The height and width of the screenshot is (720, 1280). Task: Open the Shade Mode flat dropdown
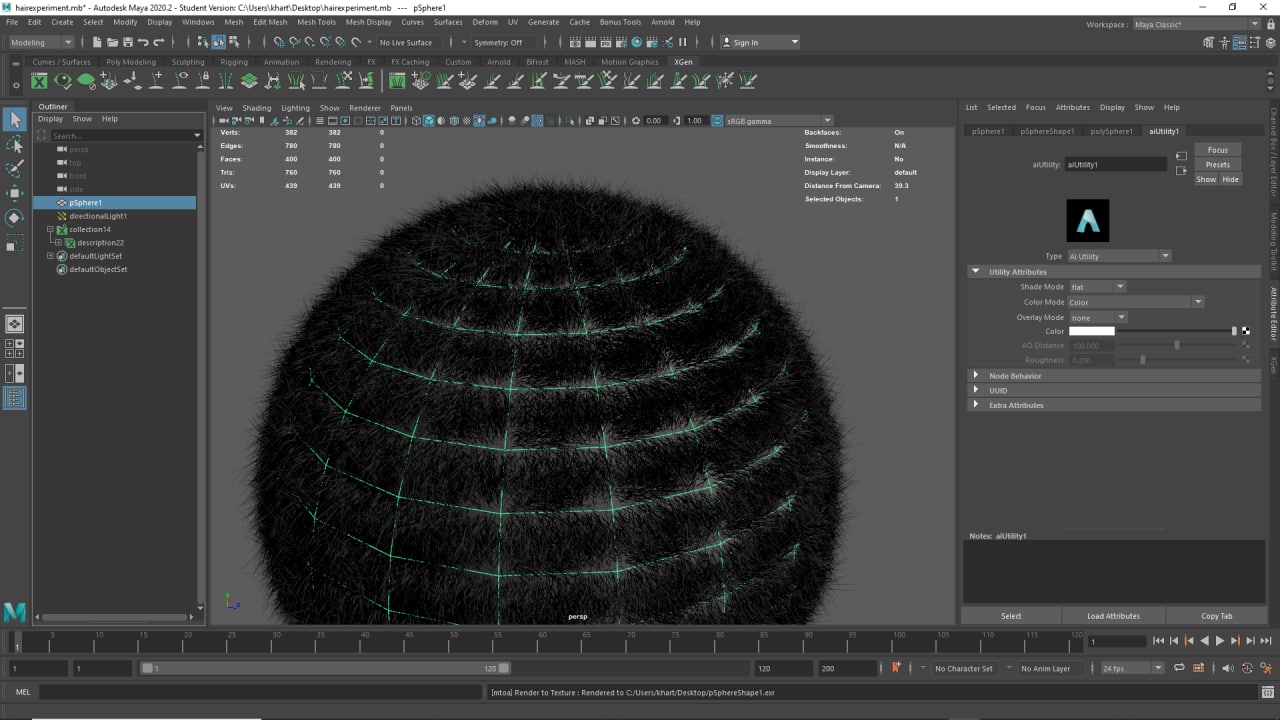point(1098,287)
